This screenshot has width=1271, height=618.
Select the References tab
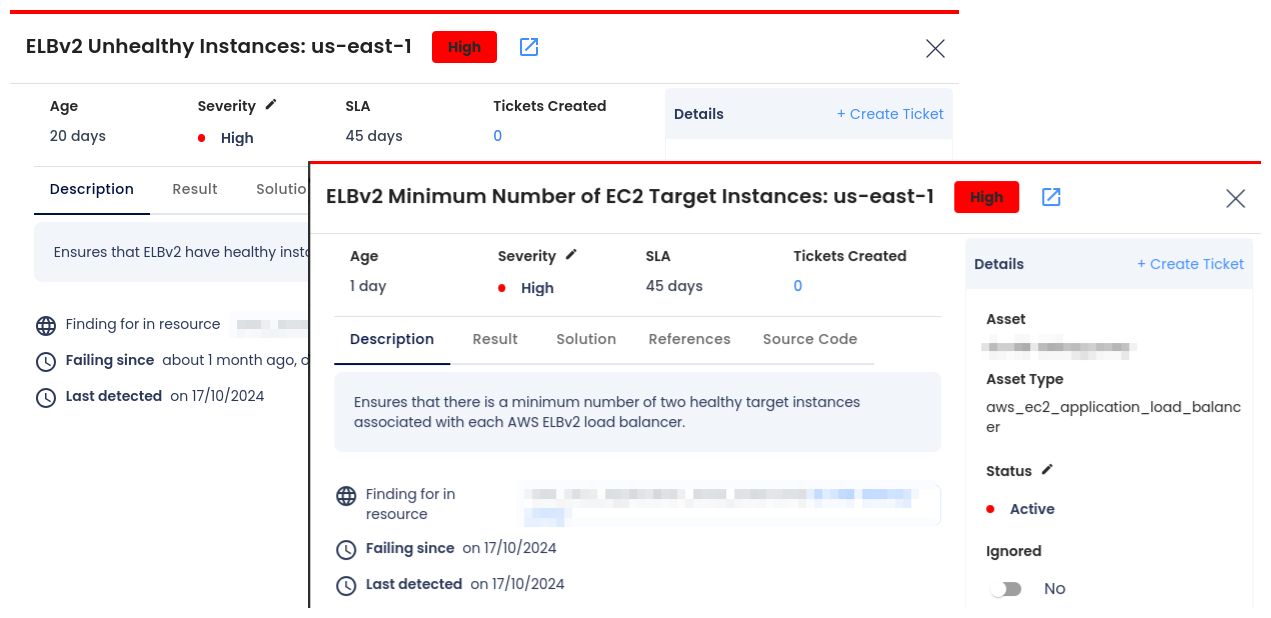tap(689, 339)
